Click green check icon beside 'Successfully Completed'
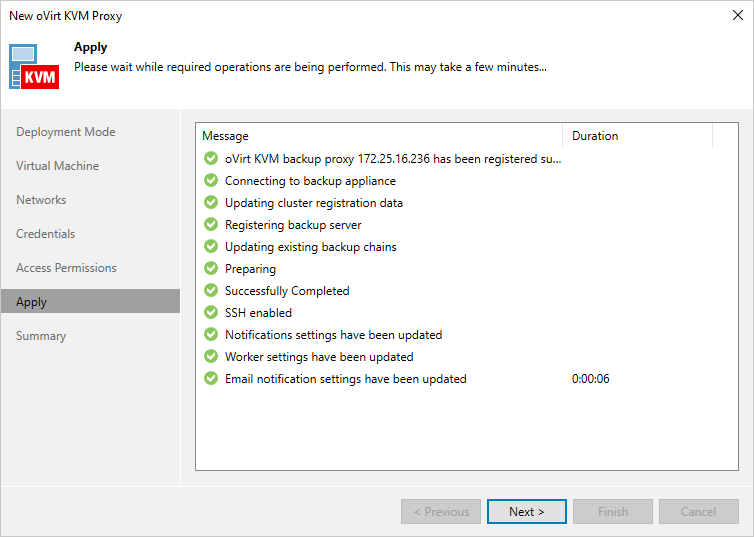Viewport: 754px width, 537px height. pyautogui.click(x=211, y=290)
